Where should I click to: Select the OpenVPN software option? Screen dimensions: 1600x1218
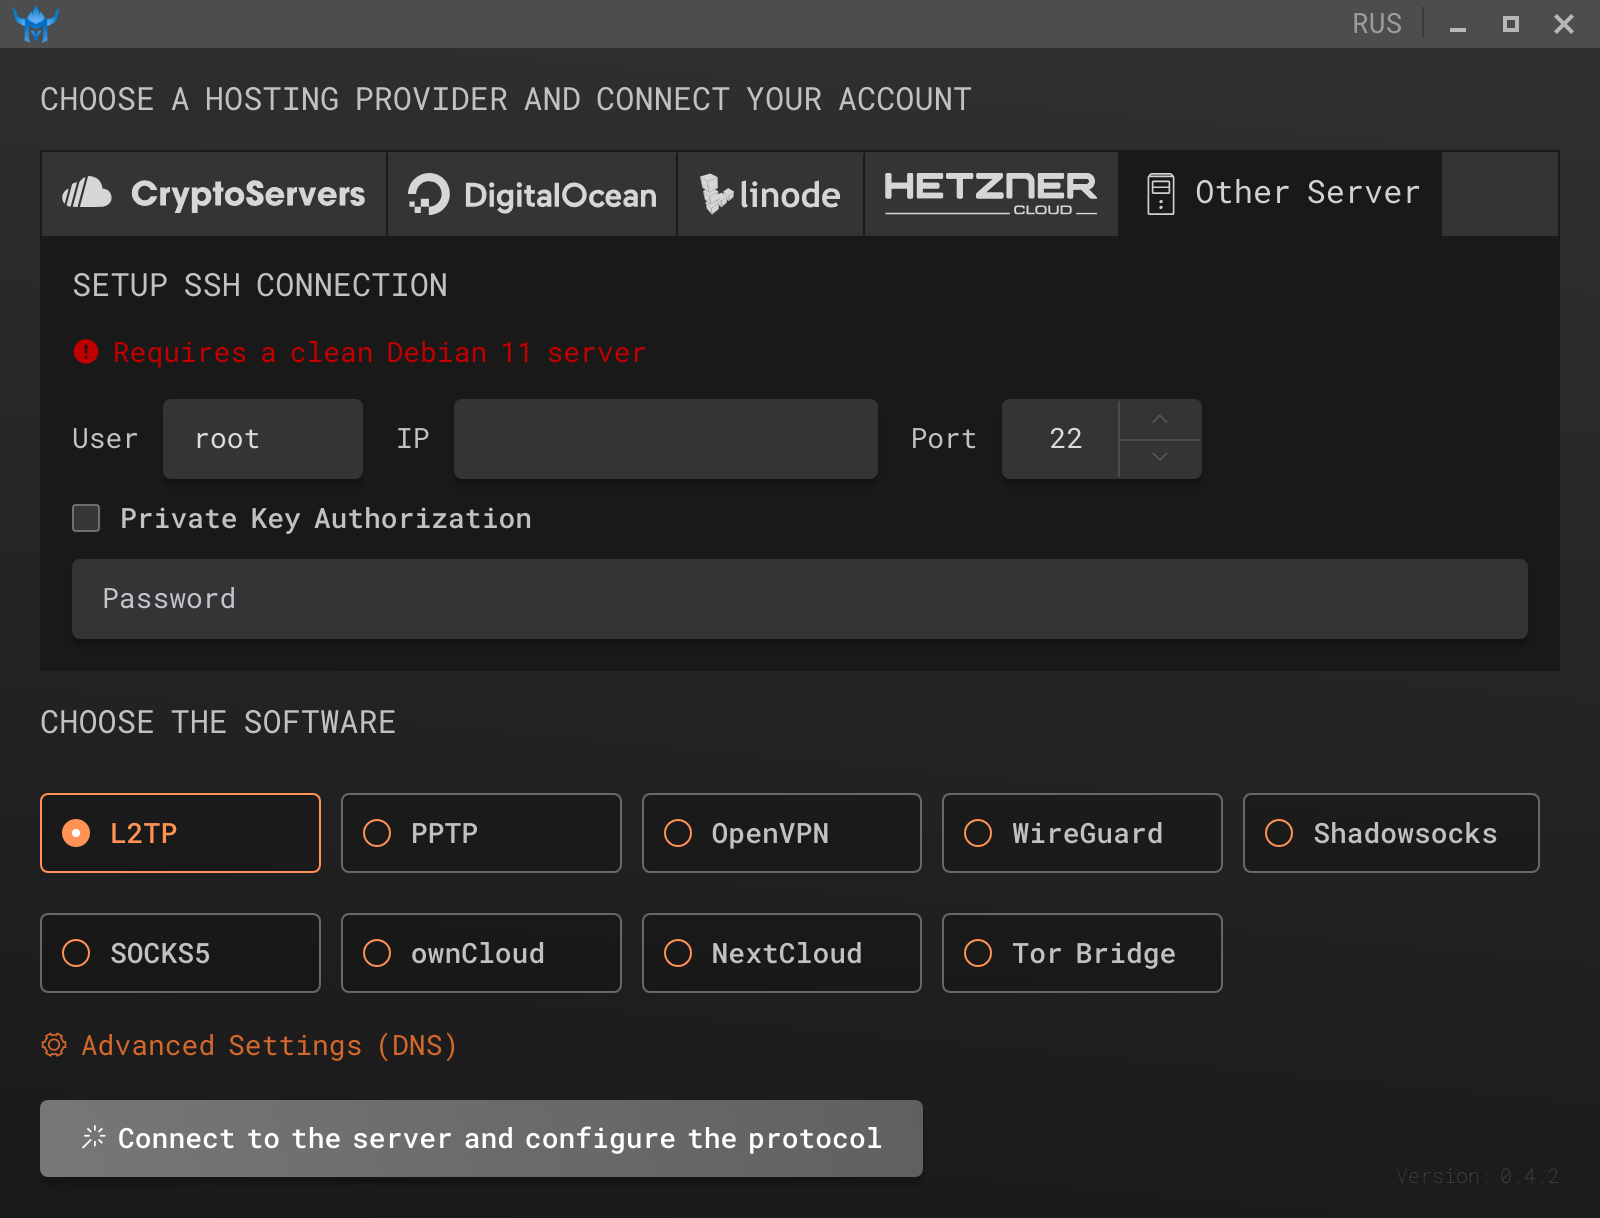[782, 833]
